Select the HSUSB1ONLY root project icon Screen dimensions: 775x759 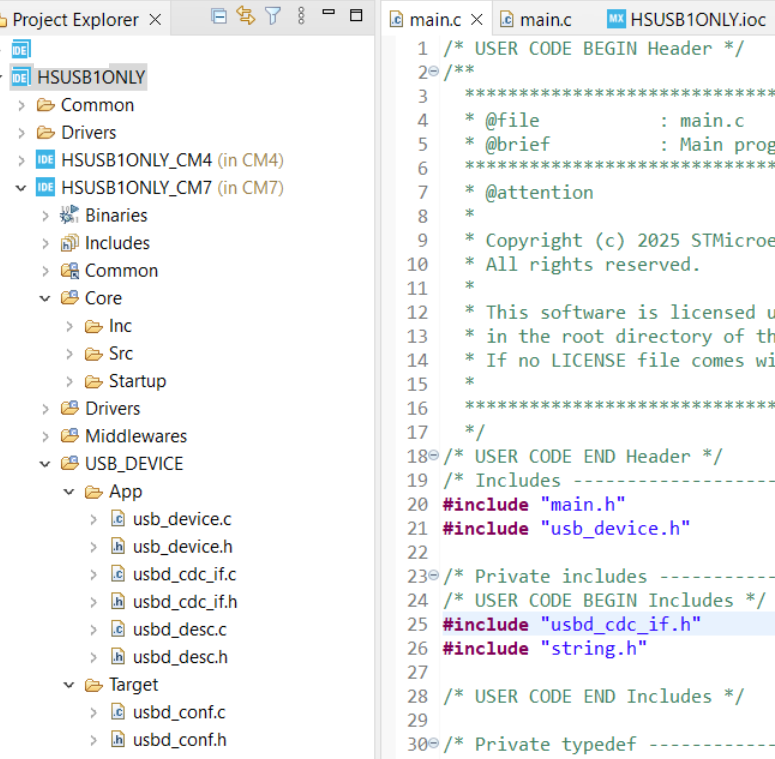click(21, 77)
